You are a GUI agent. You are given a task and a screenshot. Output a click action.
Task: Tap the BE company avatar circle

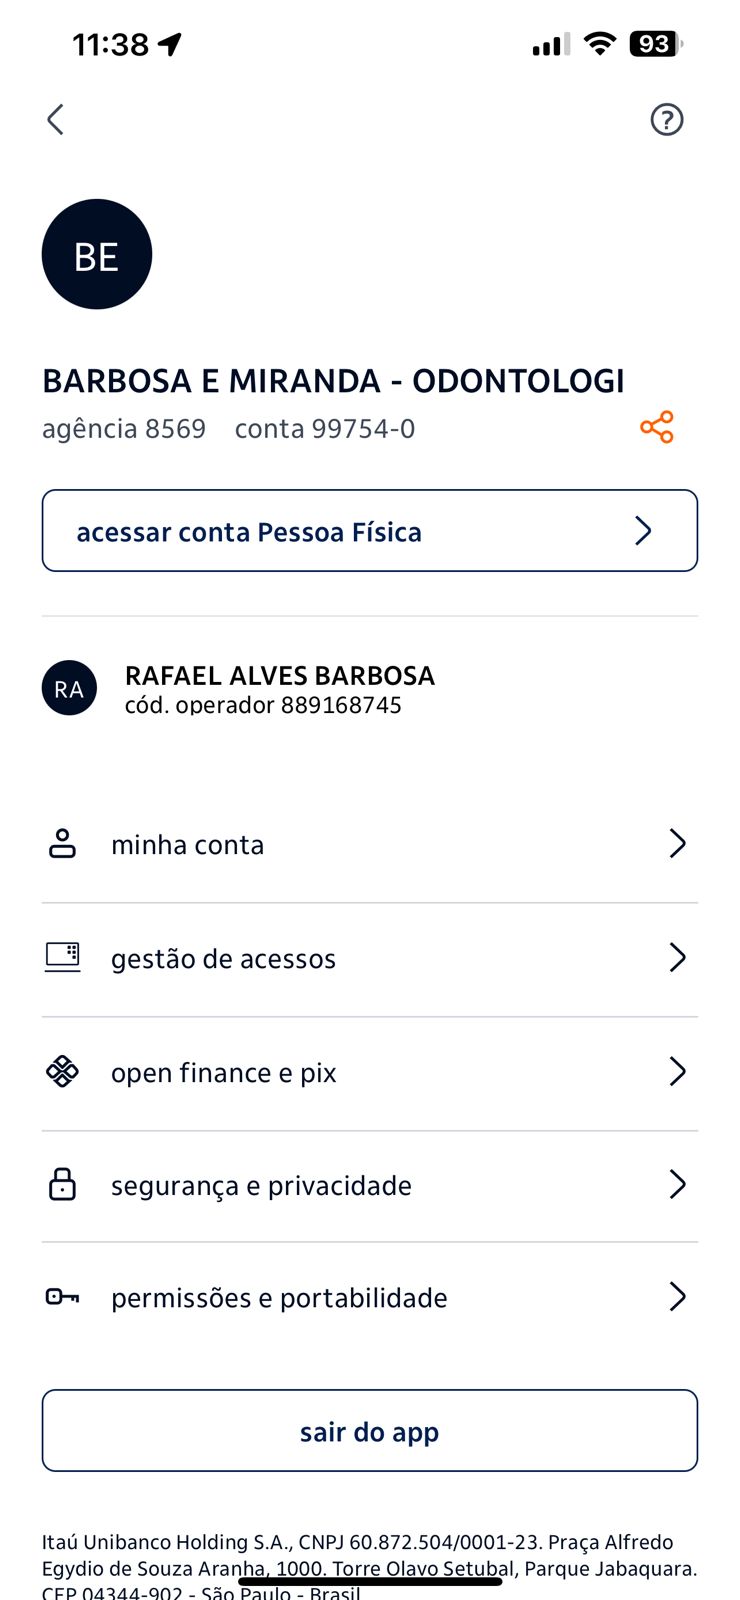[97, 255]
